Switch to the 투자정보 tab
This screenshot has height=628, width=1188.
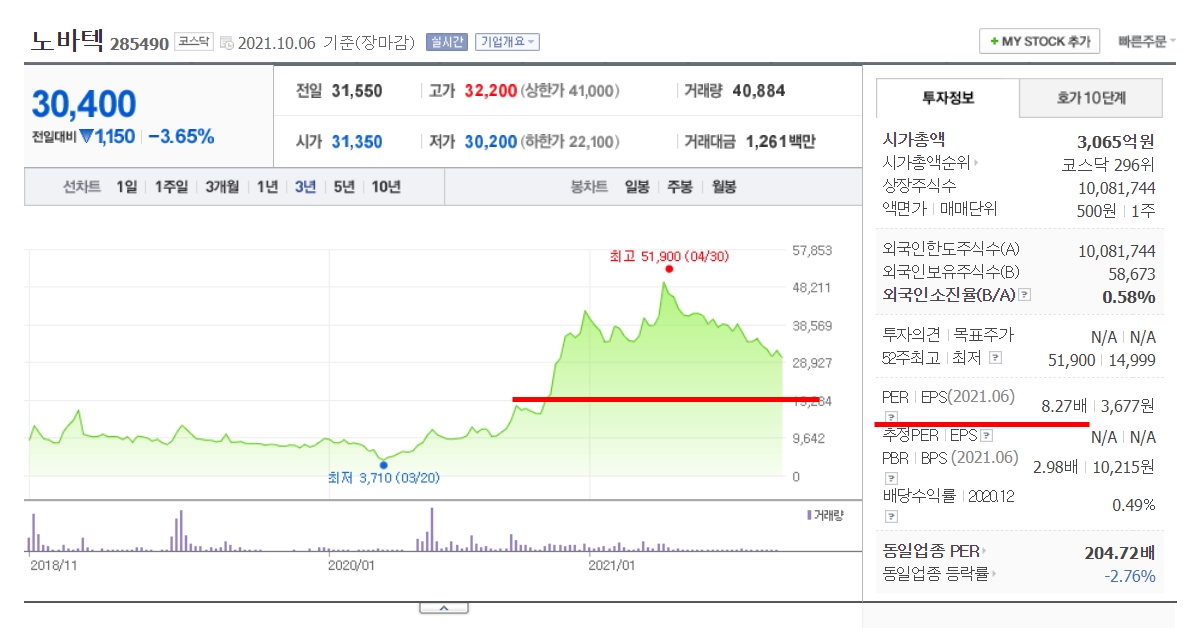pos(948,98)
